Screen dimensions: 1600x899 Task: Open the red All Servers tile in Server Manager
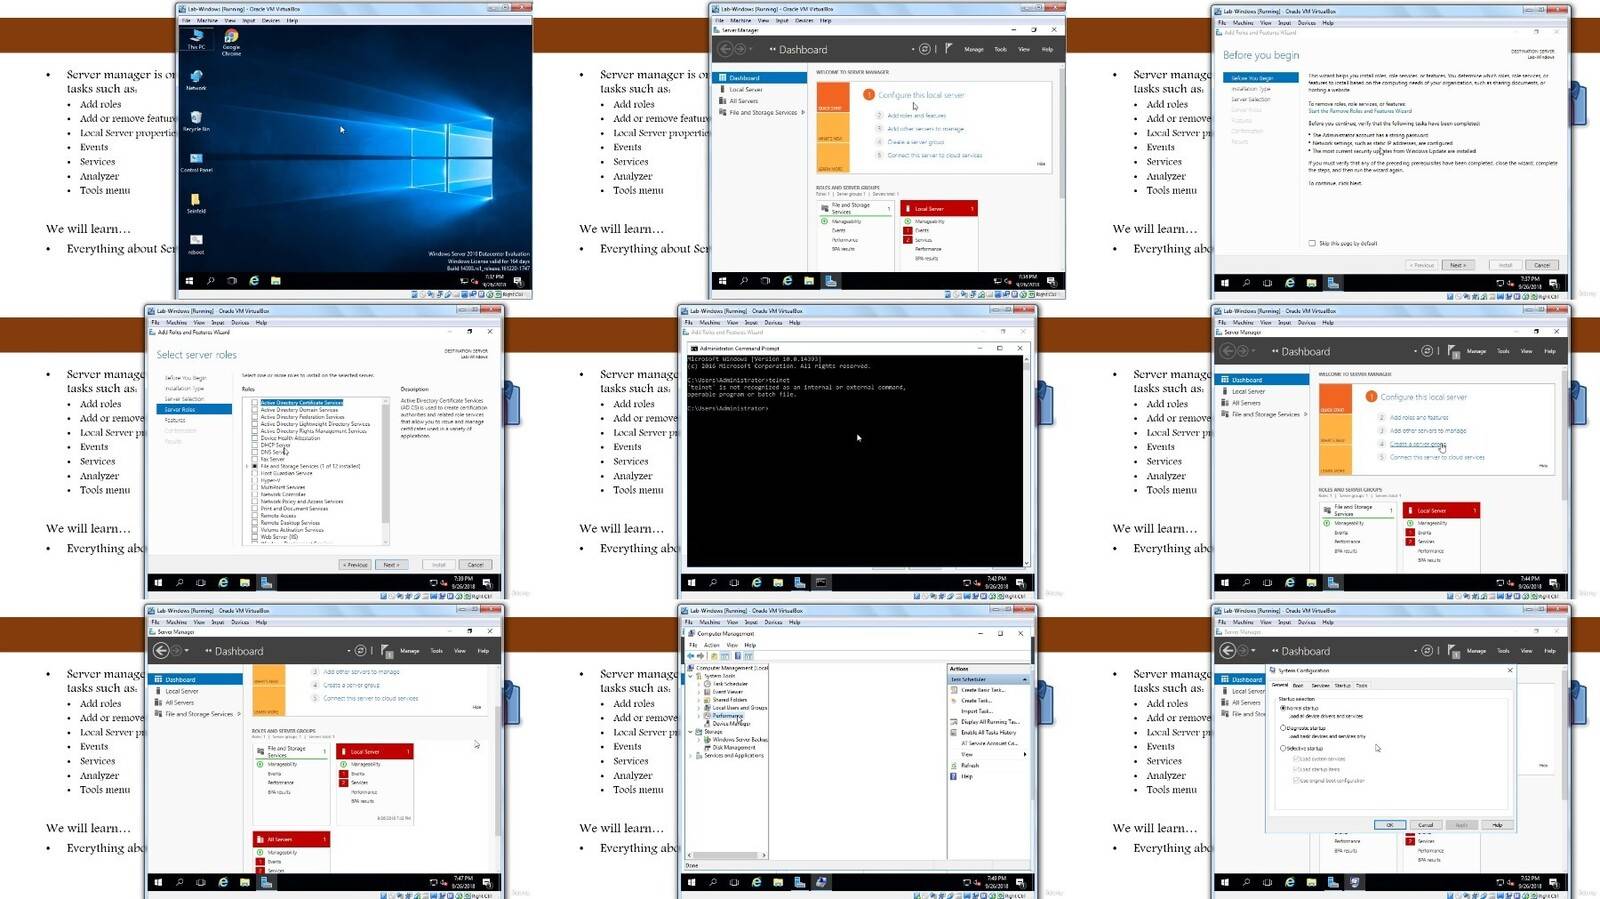(x=292, y=840)
